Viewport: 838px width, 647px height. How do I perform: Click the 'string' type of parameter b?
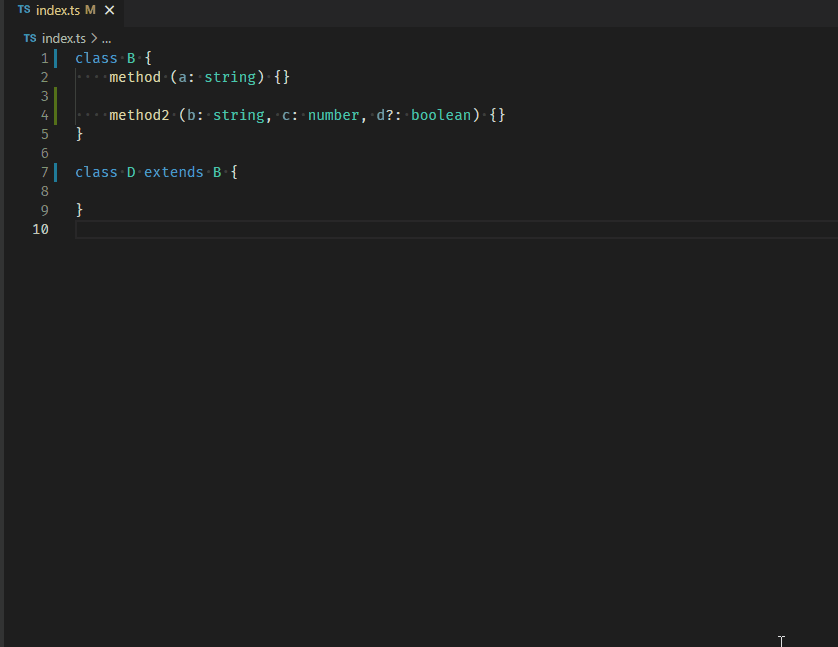239,115
